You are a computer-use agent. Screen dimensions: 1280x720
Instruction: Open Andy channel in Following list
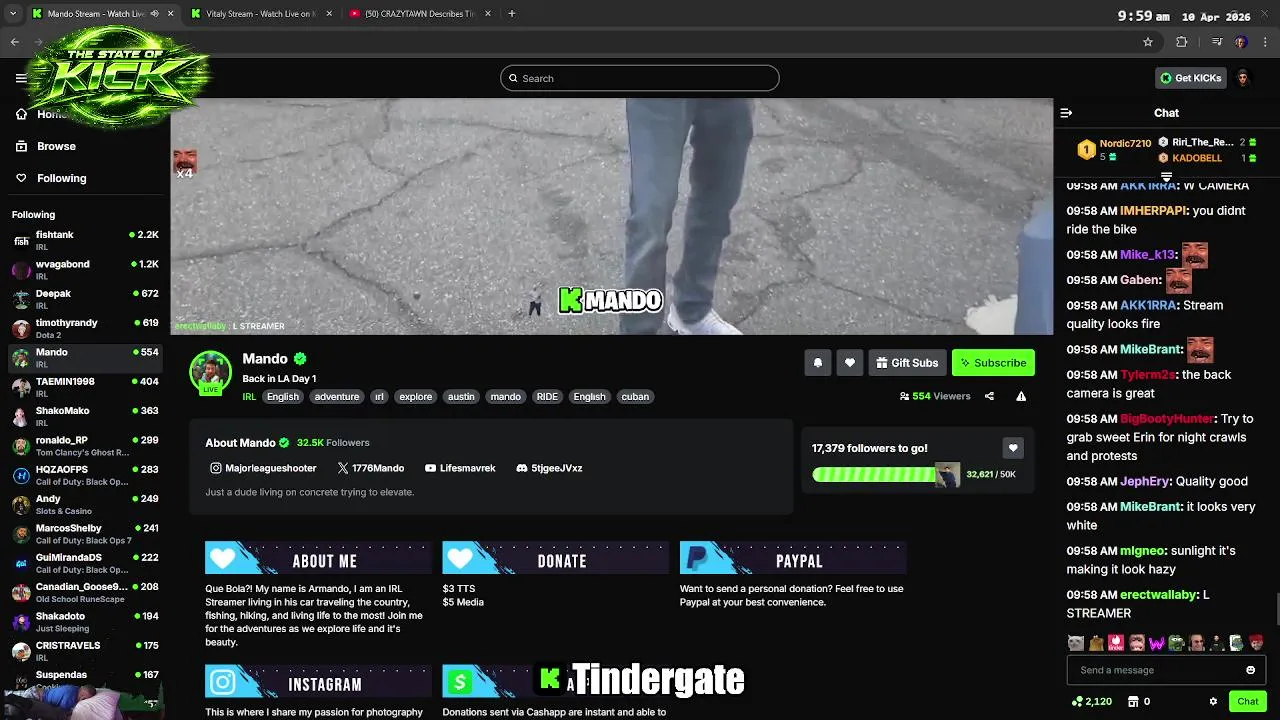coord(85,504)
